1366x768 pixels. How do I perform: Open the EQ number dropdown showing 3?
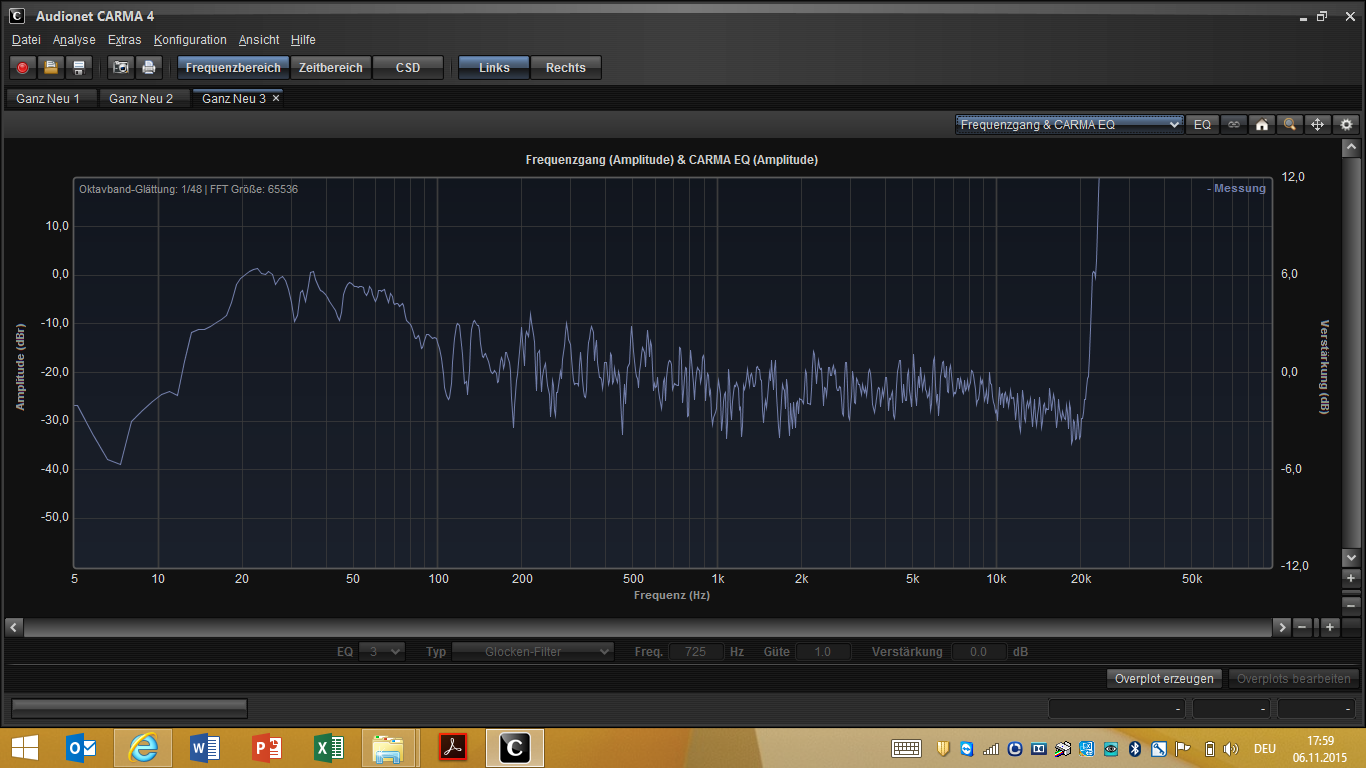point(381,651)
